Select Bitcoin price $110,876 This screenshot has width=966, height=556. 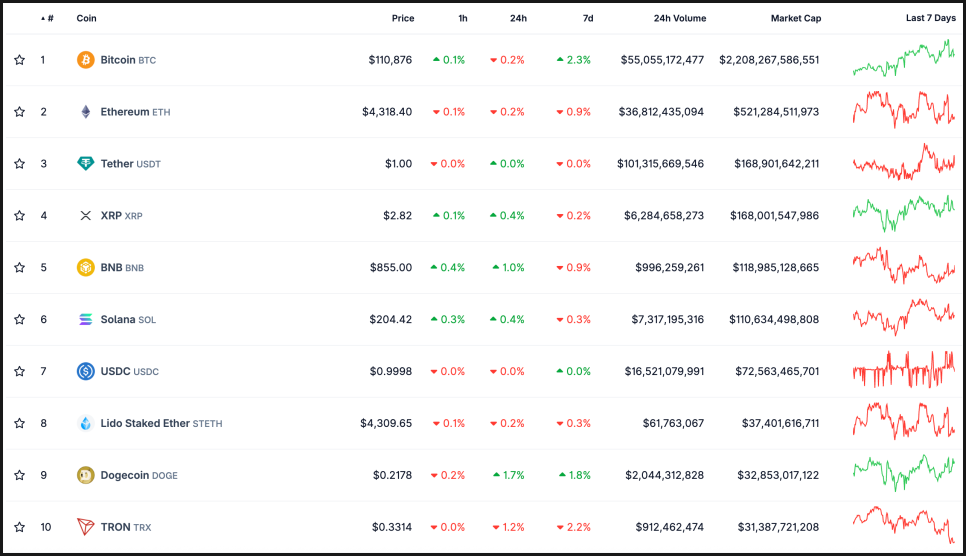pyautogui.click(x=390, y=60)
